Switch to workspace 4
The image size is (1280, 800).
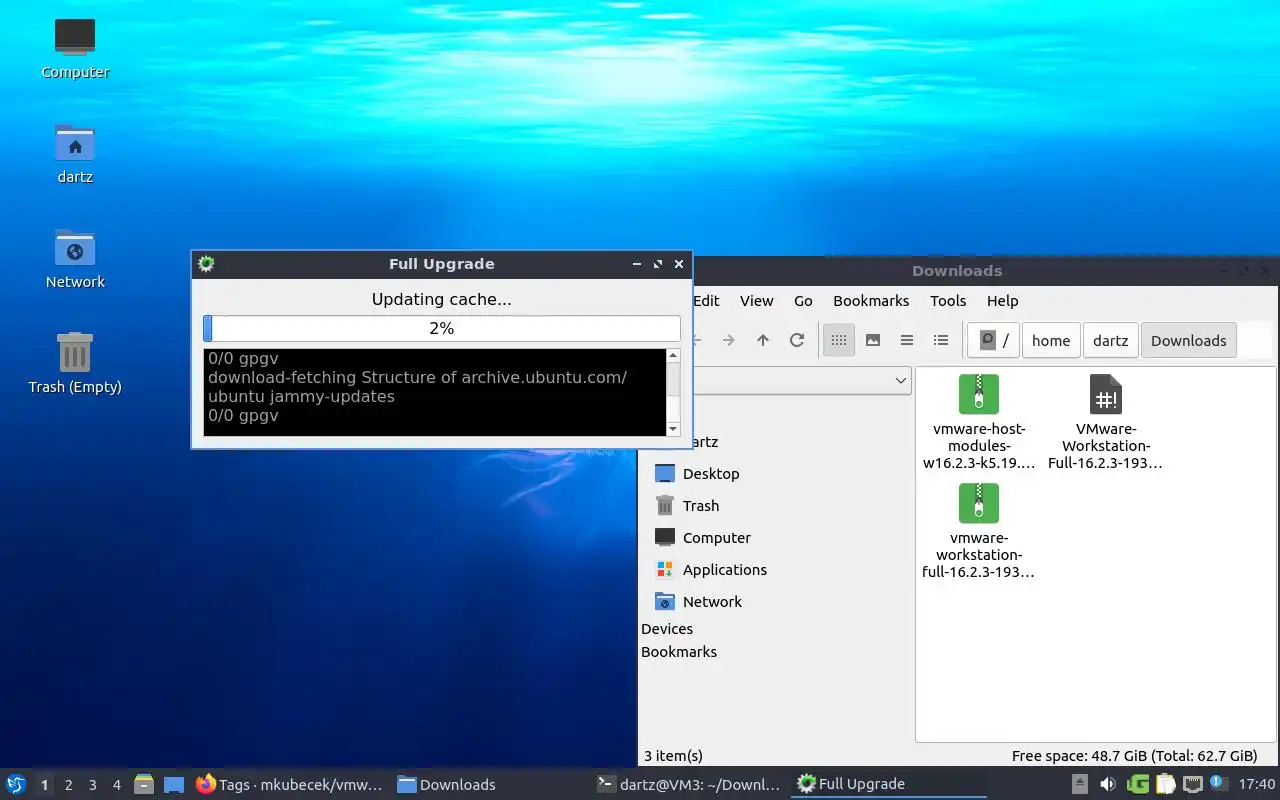(x=116, y=785)
